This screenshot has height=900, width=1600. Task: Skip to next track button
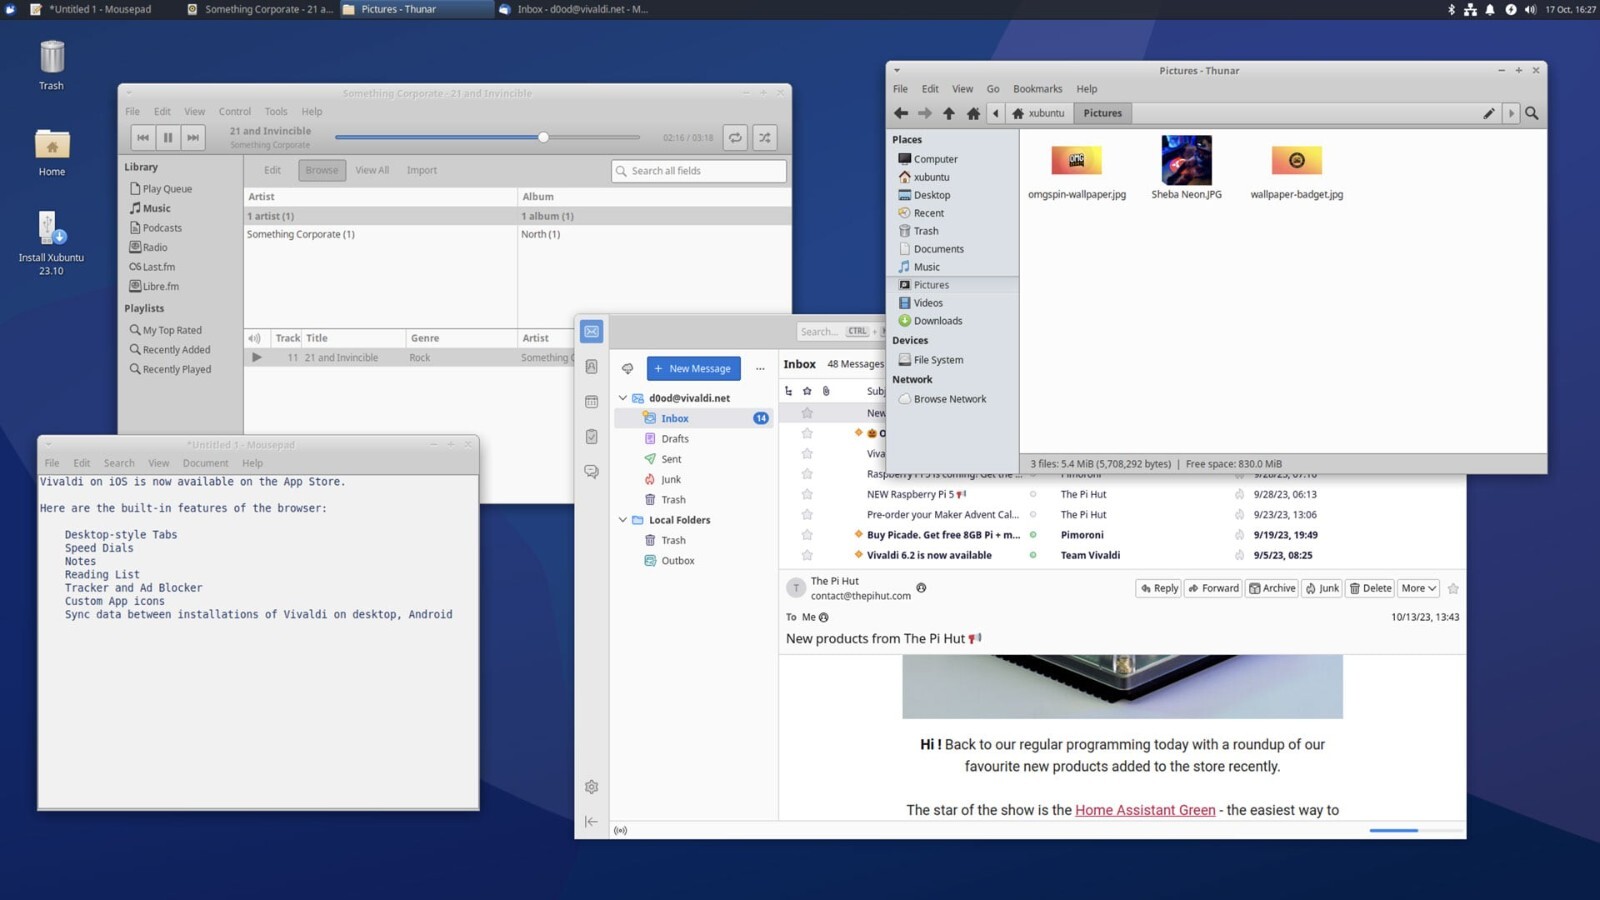193,138
